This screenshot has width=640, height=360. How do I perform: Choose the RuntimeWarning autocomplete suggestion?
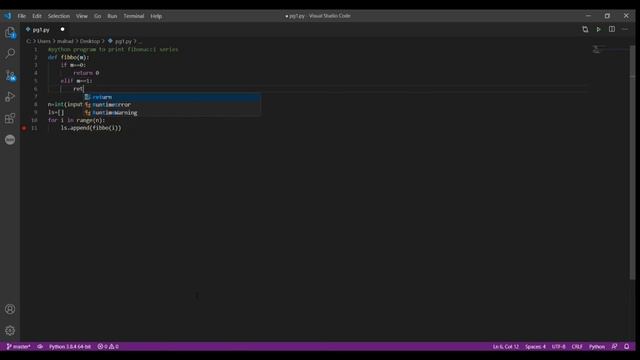point(172,113)
